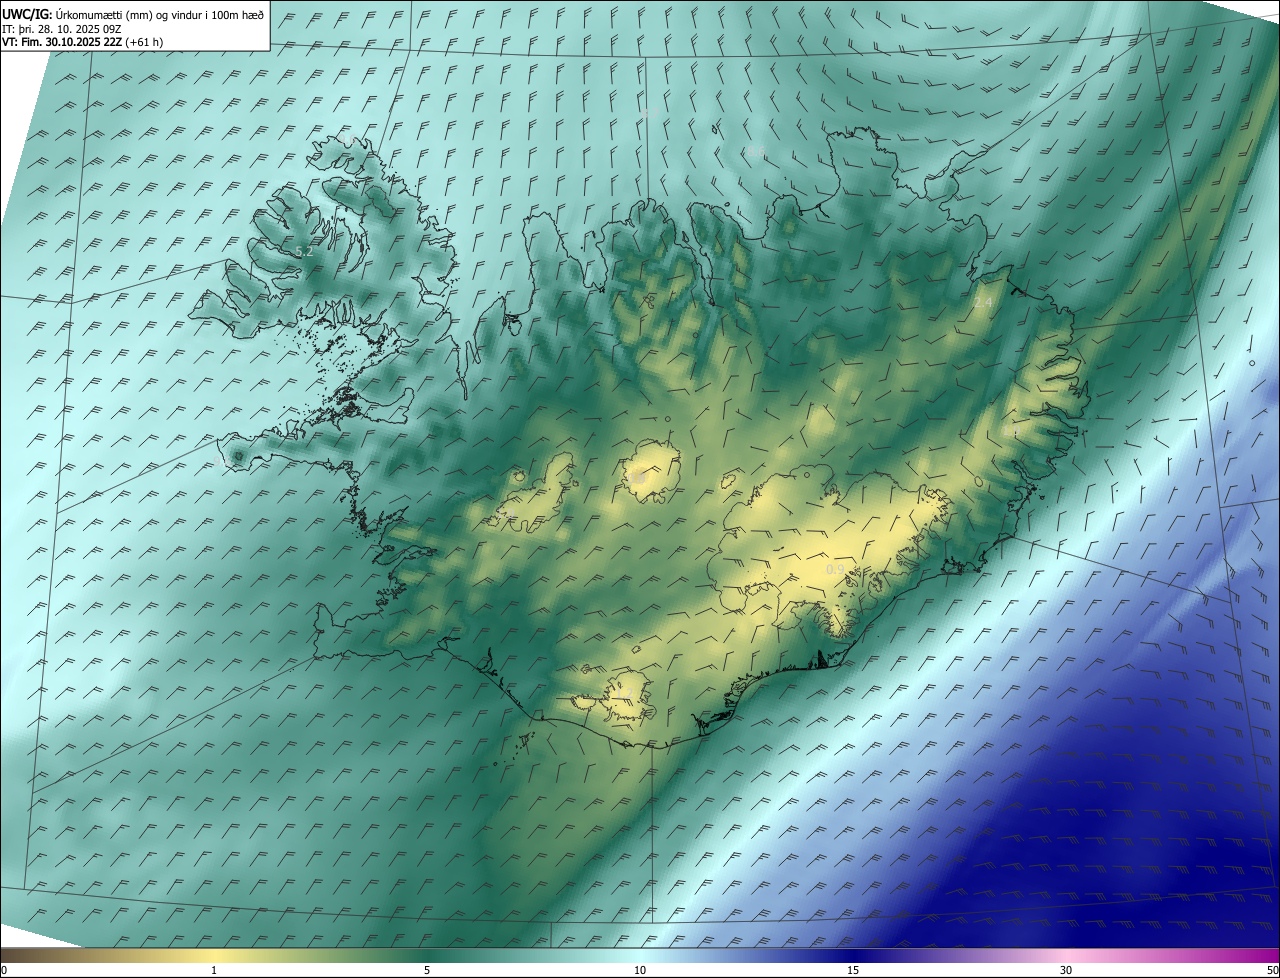Image resolution: width=1280 pixels, height=978 pixels.
Task: Click the '15' label on the color scale
Action: (x=853, y=970)
